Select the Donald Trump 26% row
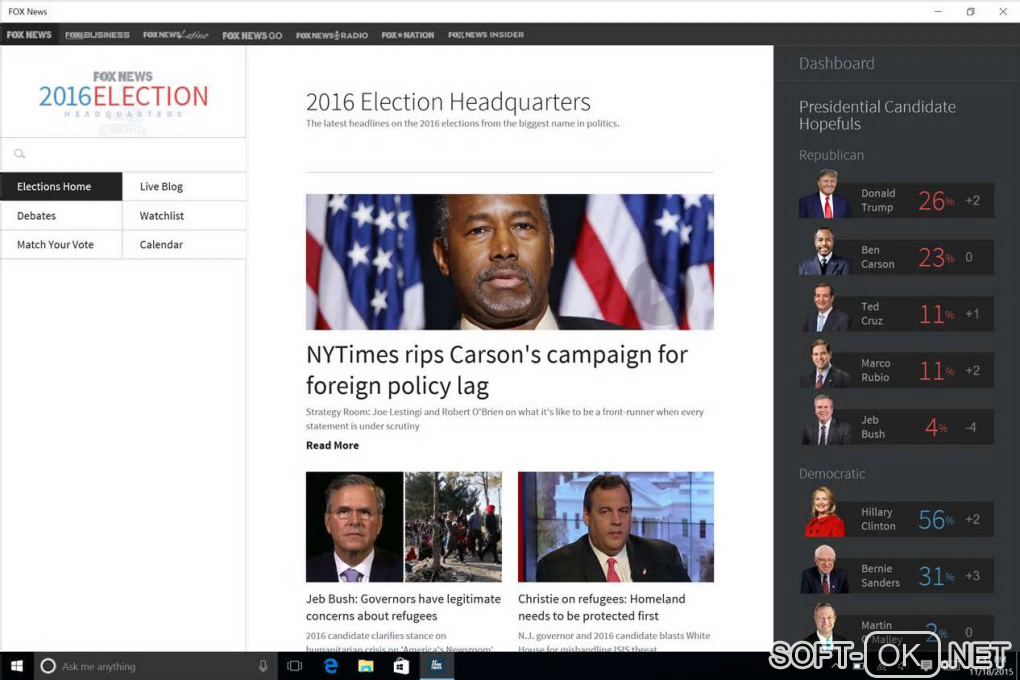The height and width of the screenshot is (680, 1020). click(x=896, y=200)
